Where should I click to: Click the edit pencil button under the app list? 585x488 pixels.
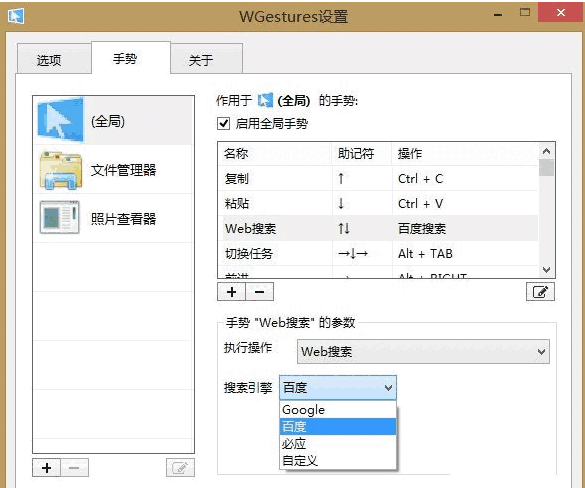click(x=180, y=467)
